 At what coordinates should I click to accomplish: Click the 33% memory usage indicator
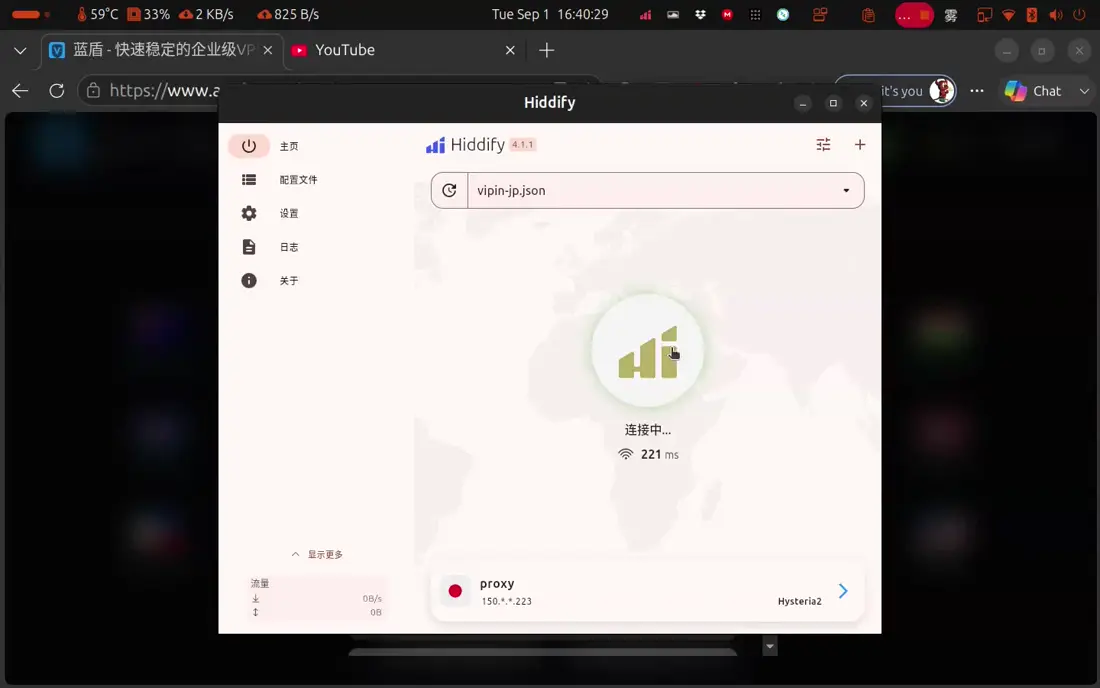point(148,14)
